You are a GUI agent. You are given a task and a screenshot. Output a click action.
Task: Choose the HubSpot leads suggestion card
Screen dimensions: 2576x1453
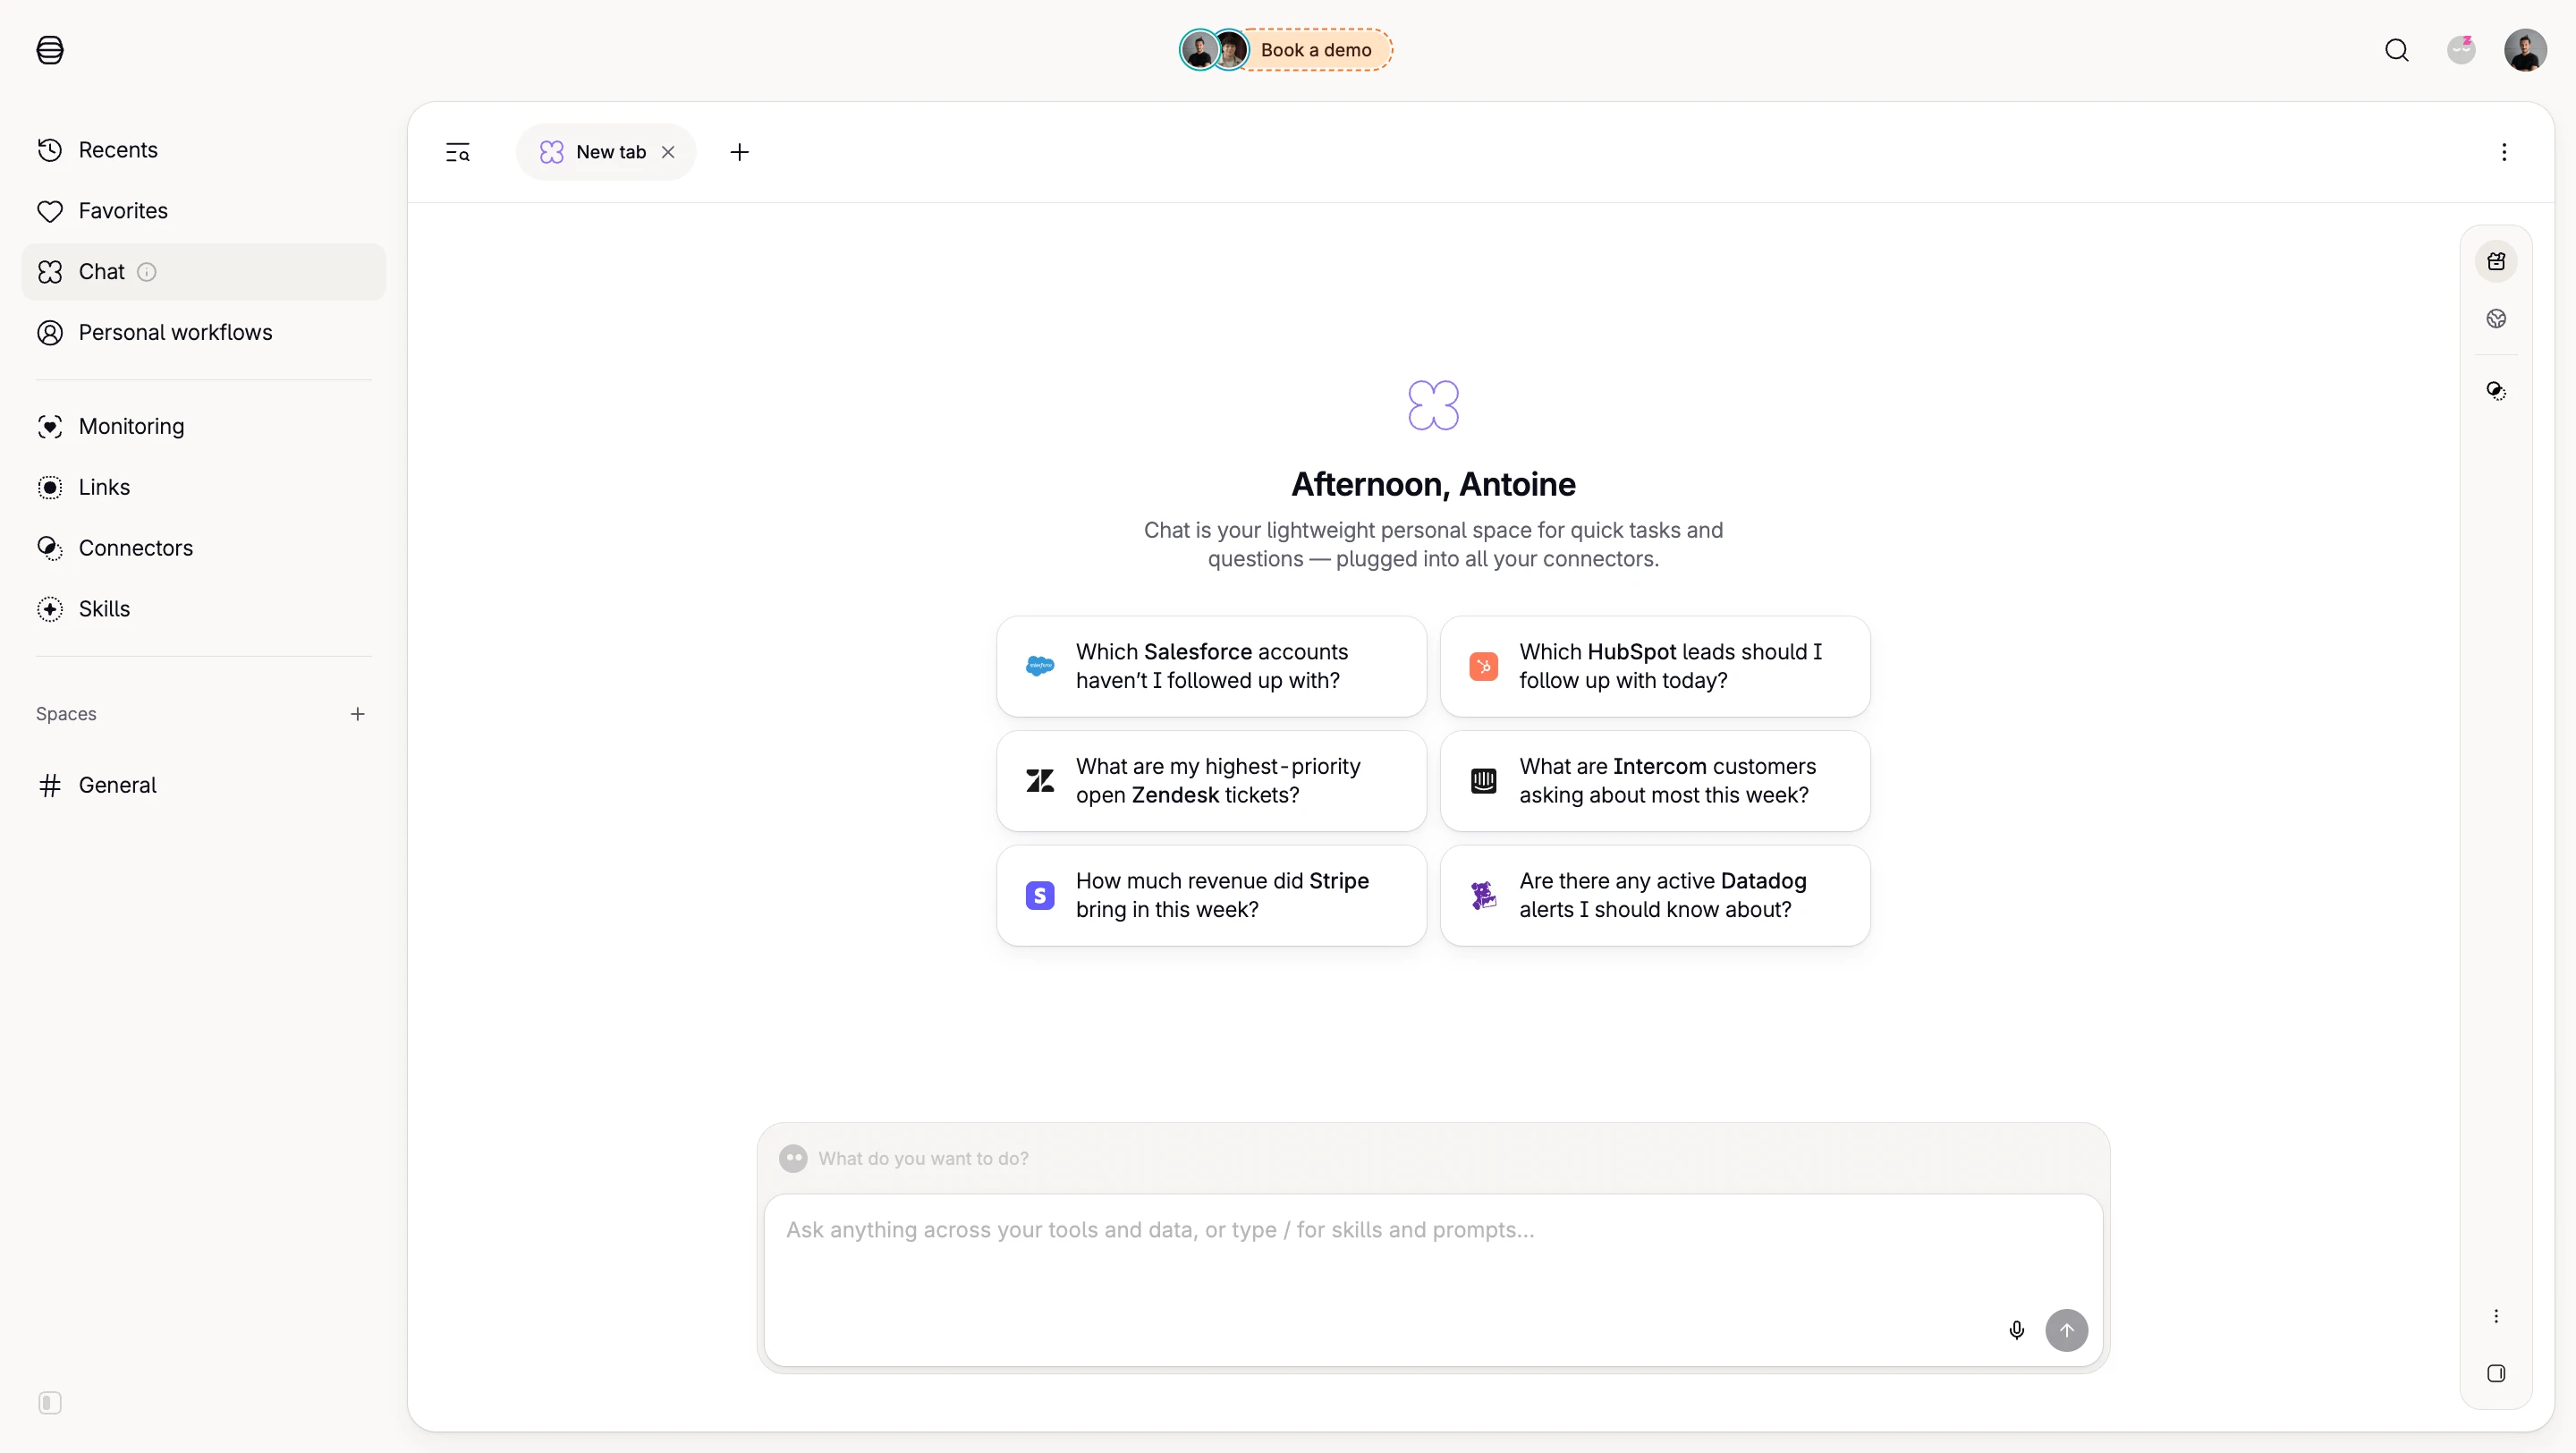click(x=1655, y=666)
